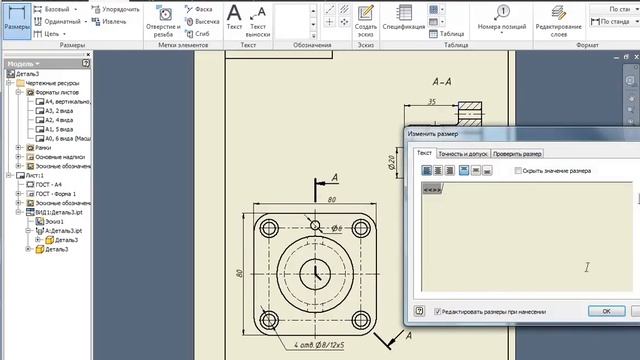
Task: Open the Спецификация parts list tool
Action: coord(404,18)
